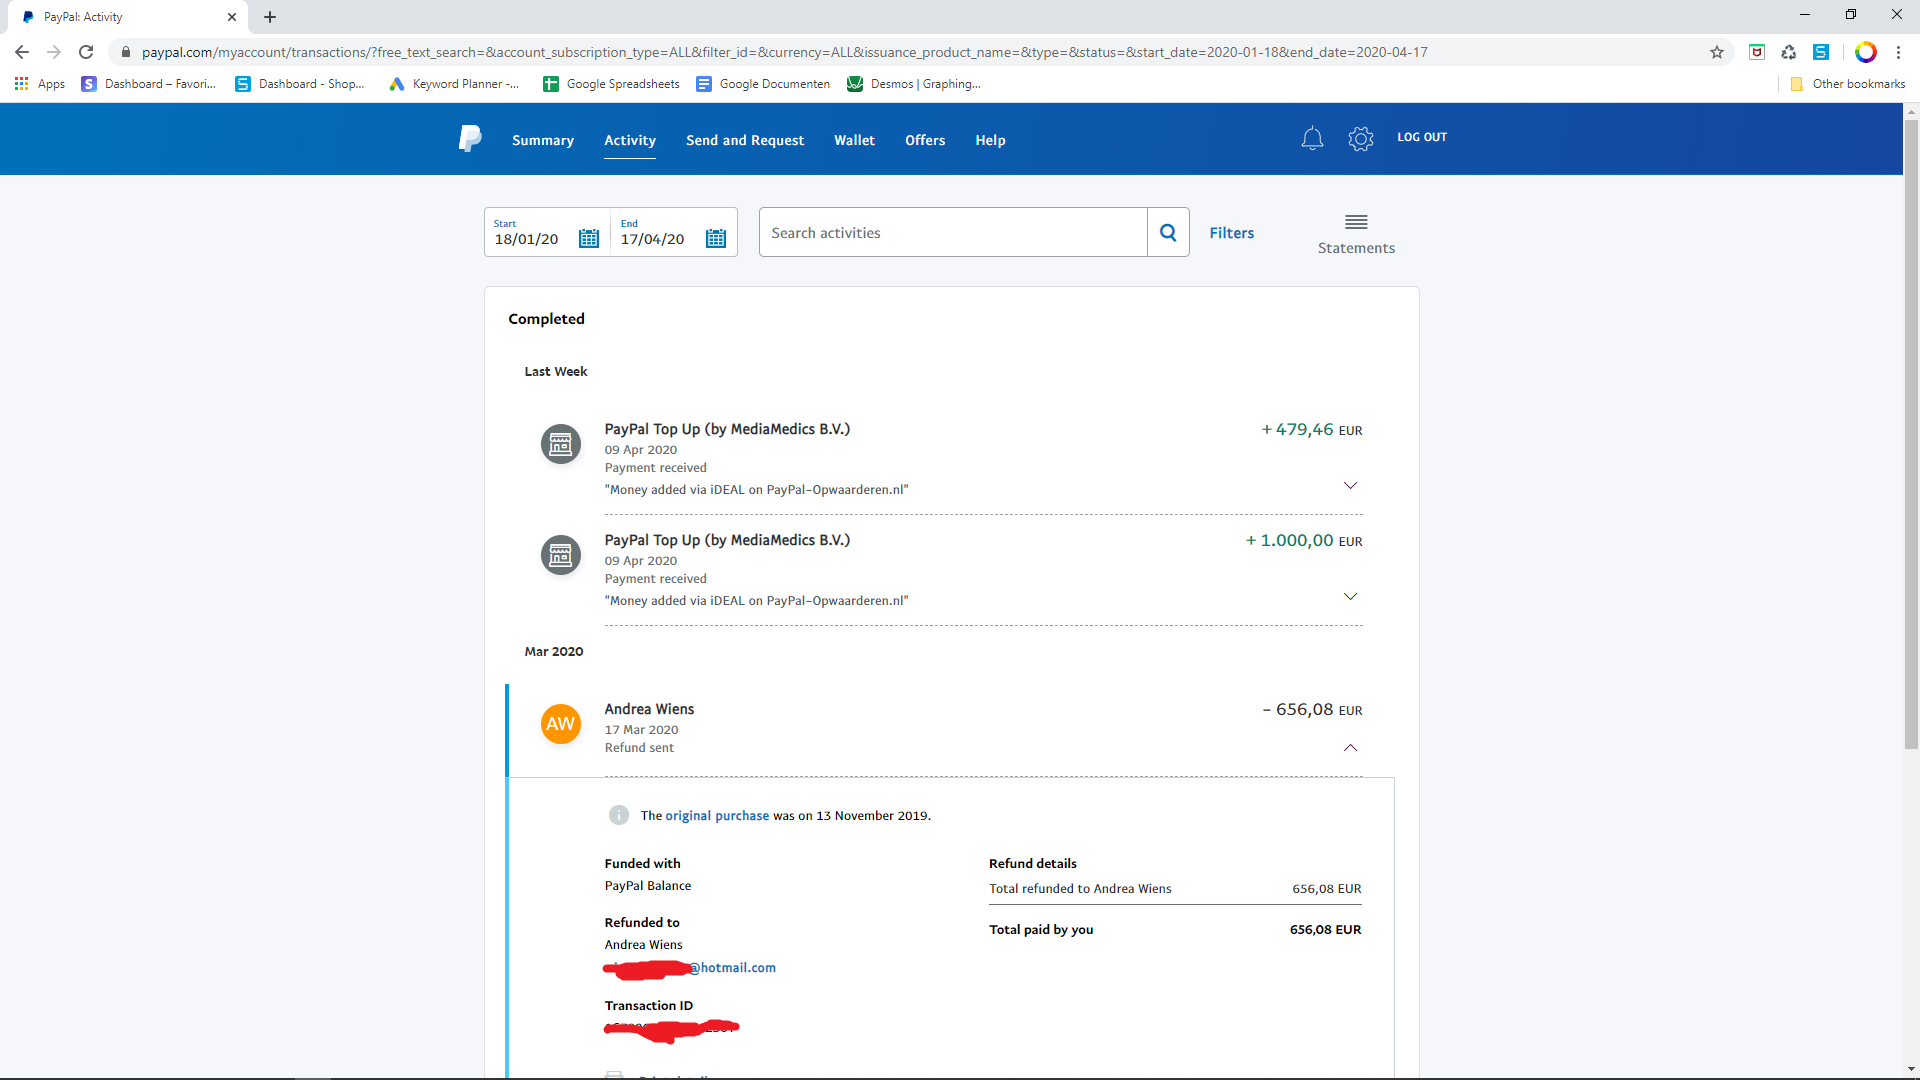Screen dimensions: 1920x1080
Task: Click the +1.000,00 EUR amount
Action: (1304, 541)
